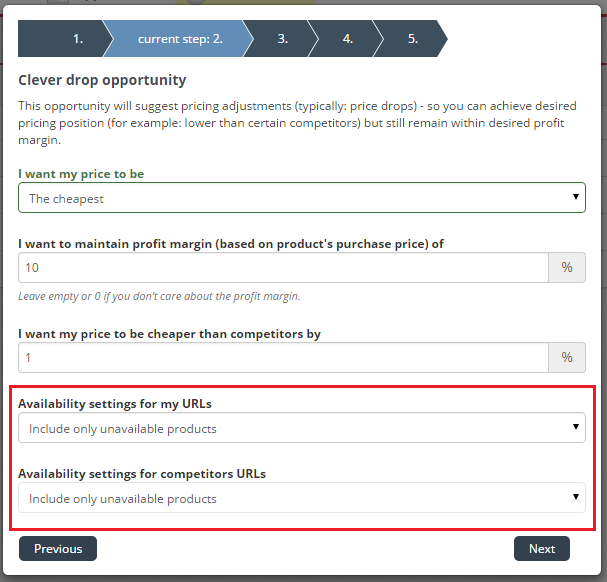This screenshot has width=607, height=582.
Task: Click the Next button
Action: pos(542,549)
